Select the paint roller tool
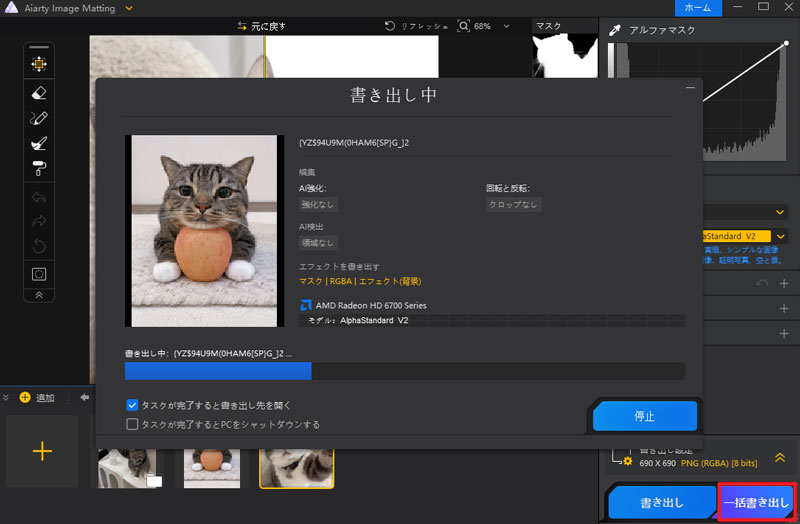 point(39,168)
